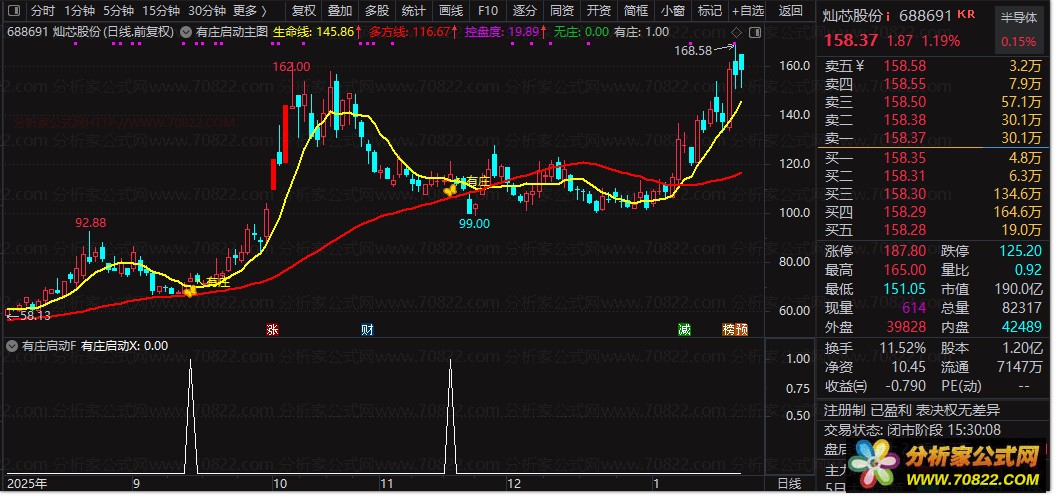Click the red info icon after 灿芯股份

[888, 16]
